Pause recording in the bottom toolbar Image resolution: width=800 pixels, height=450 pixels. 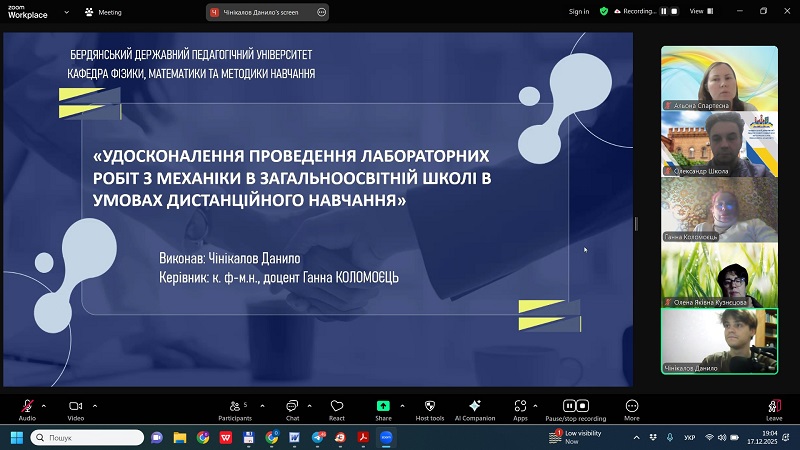(x=568, y=406)
